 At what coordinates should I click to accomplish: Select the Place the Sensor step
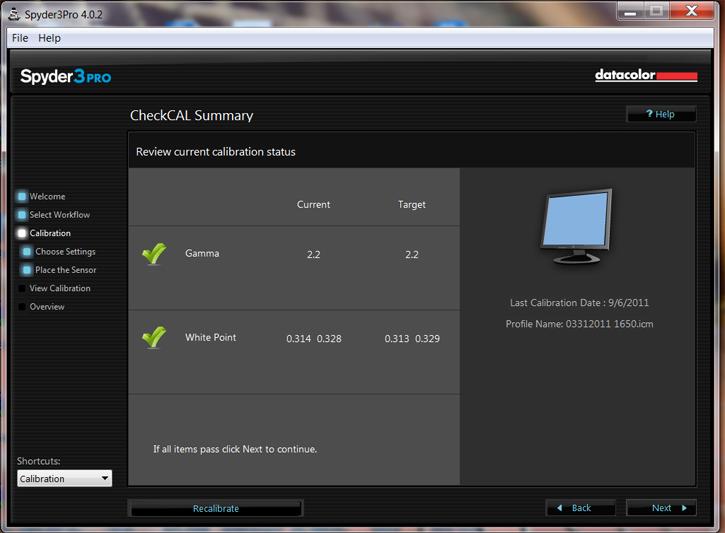[66, 270]
